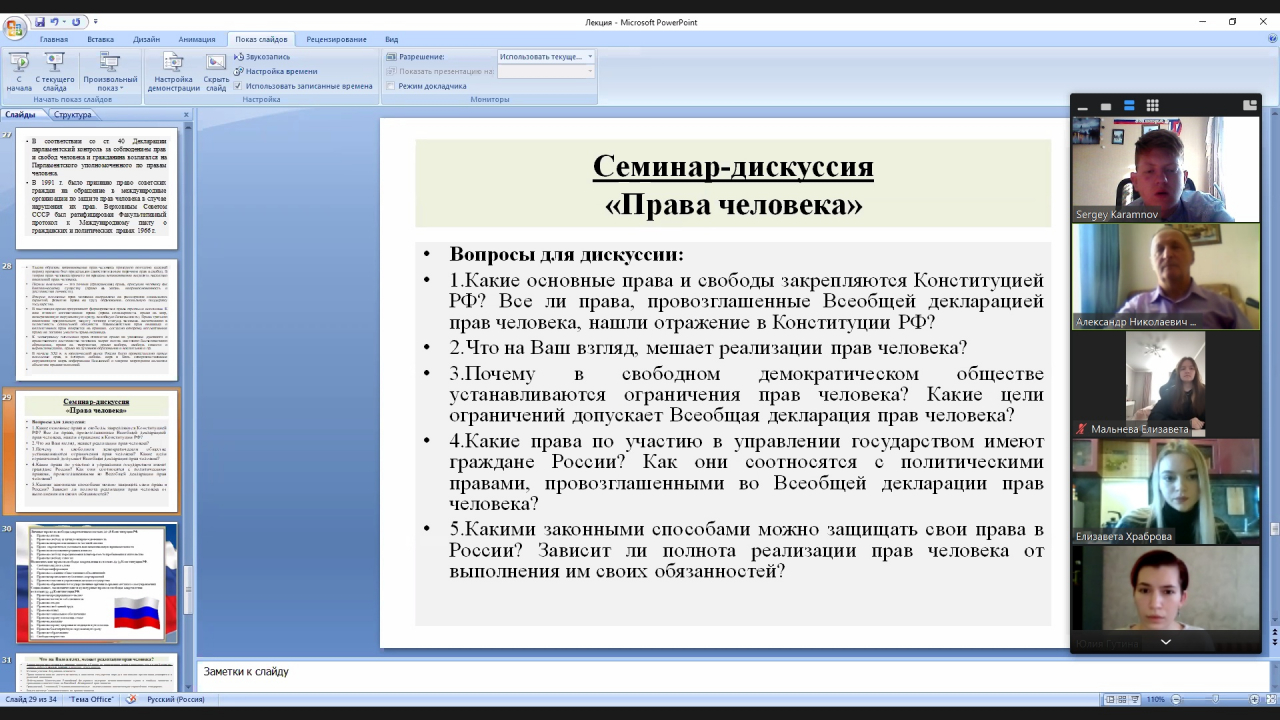The image size is (1280, 720).
Task: Select slide 27 thumbnail
Action: coord(96,188)
